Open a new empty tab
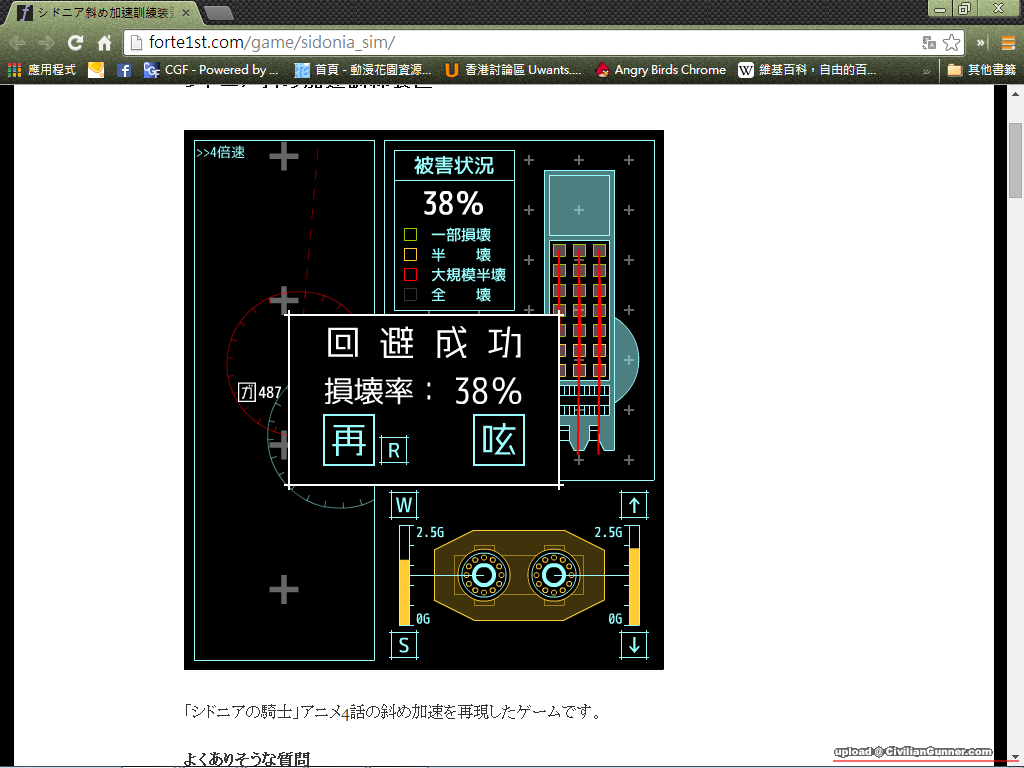Screen dimensions: 1024x768 [x=218, y=13]
